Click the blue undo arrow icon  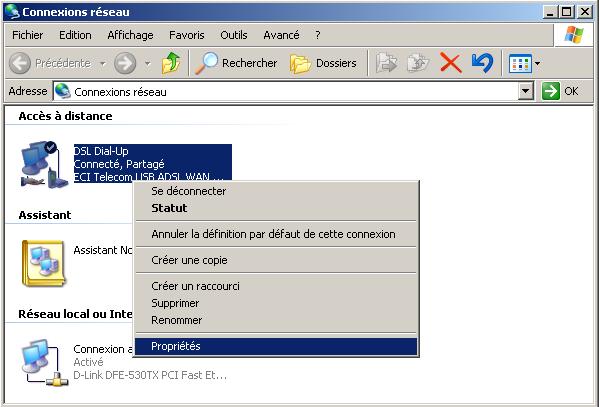pyautogui.click(x=482, y=63)
